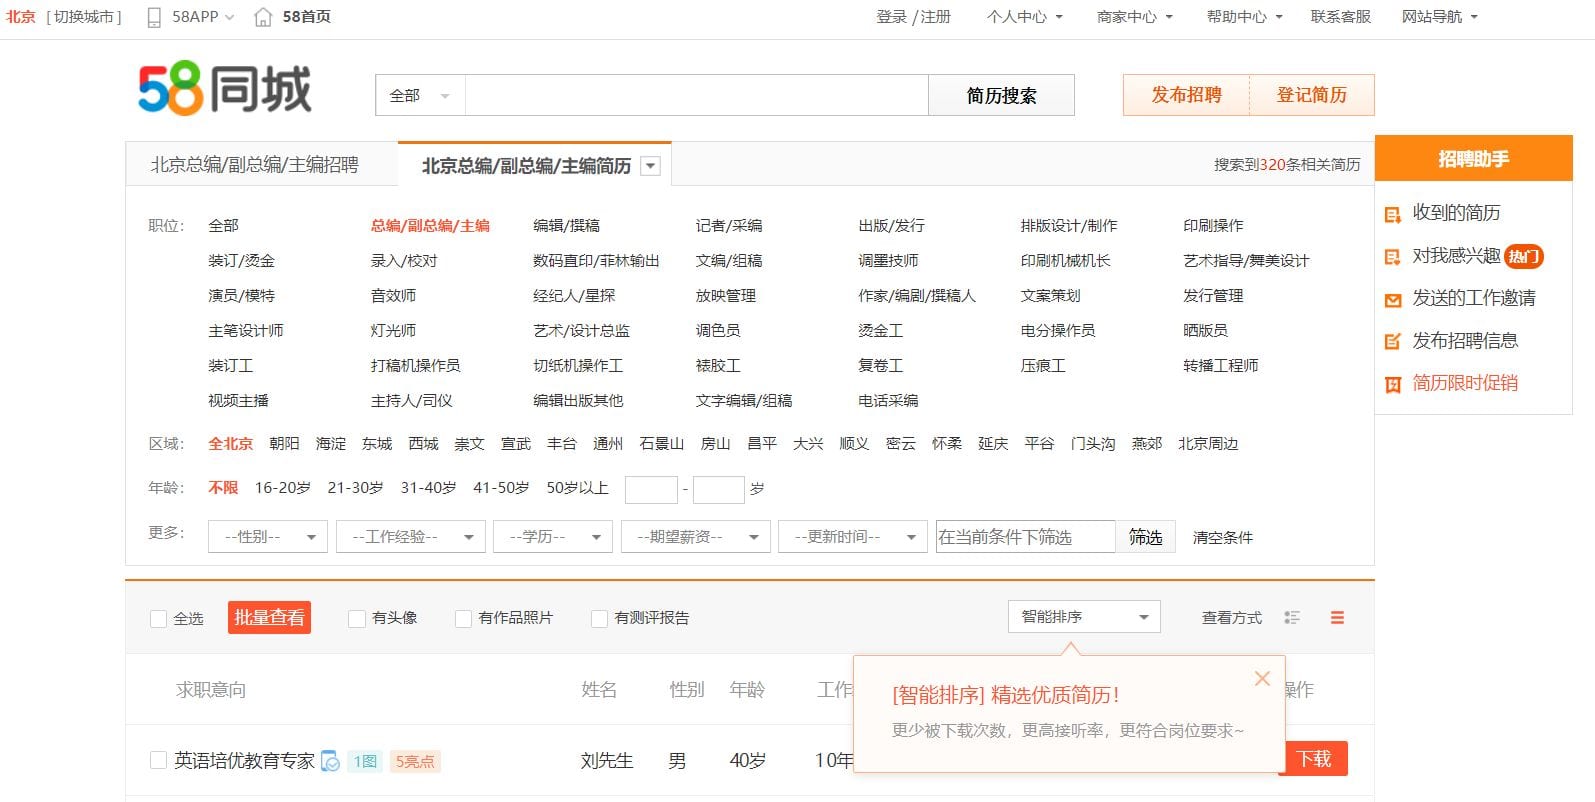Click 登录 / 注册 link

913,17
